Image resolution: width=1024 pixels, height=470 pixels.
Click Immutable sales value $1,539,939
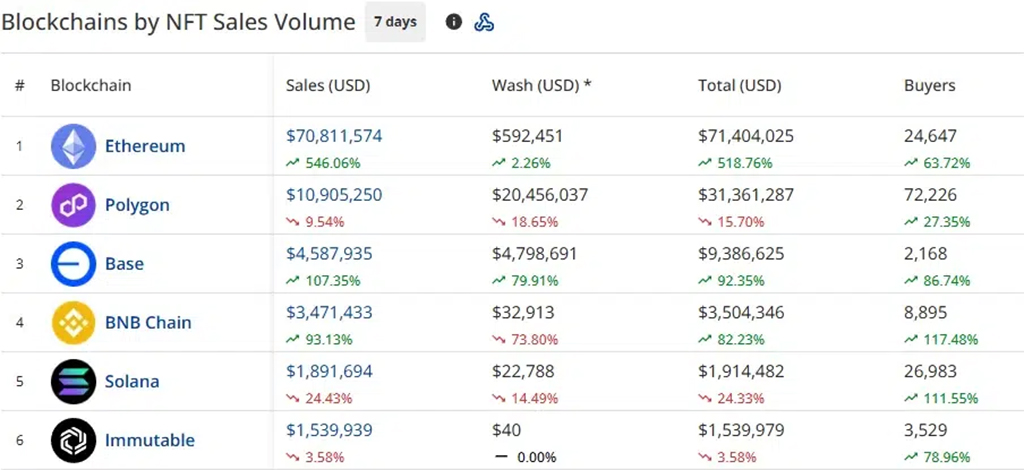(329, 430)
